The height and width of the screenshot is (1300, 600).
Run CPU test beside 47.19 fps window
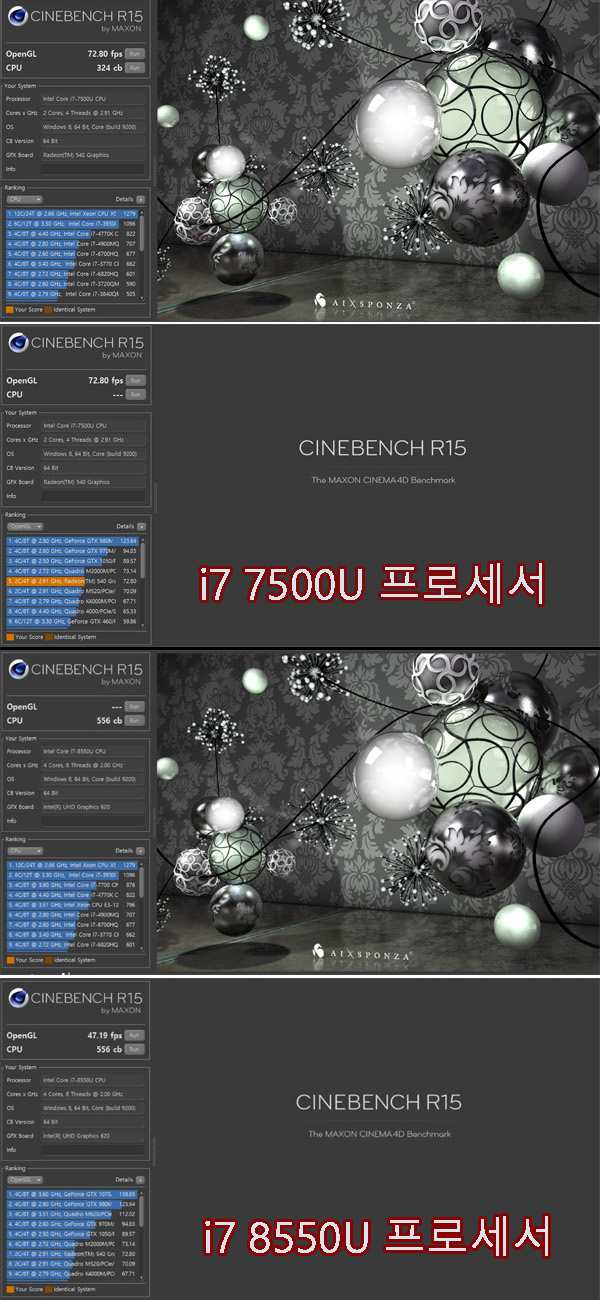coord(135,1049)
